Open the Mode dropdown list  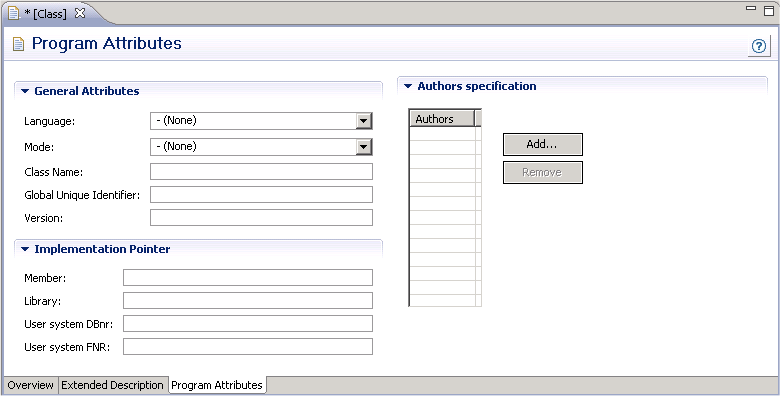tap(364, 146)
